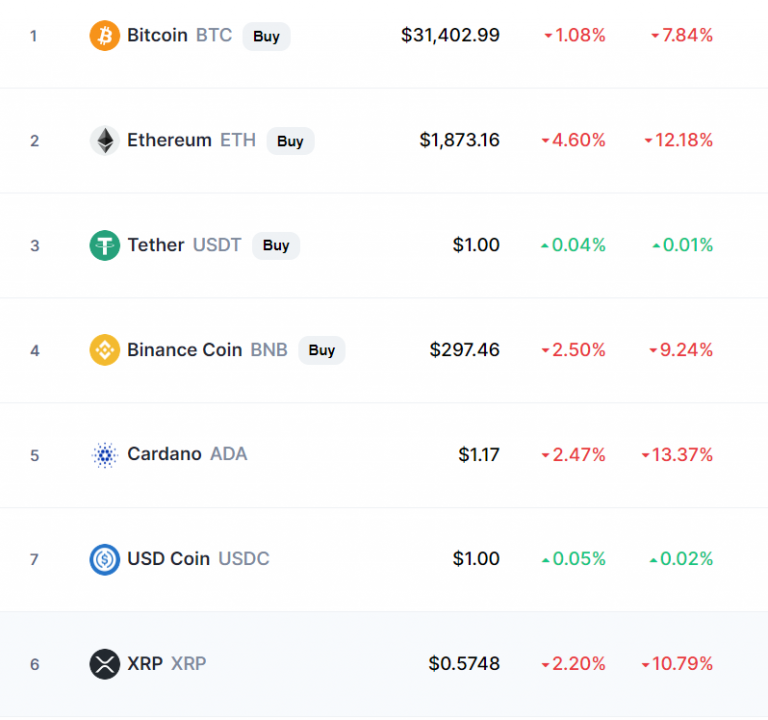This screenshot has height=720, width=768.
Task: Click Bitcoin's price $31,402.99
Action: tap(450, 35)
